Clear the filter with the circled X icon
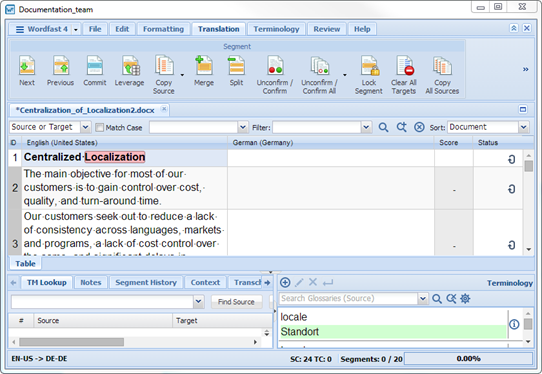The image size is (542, 374). coord(419,127)
